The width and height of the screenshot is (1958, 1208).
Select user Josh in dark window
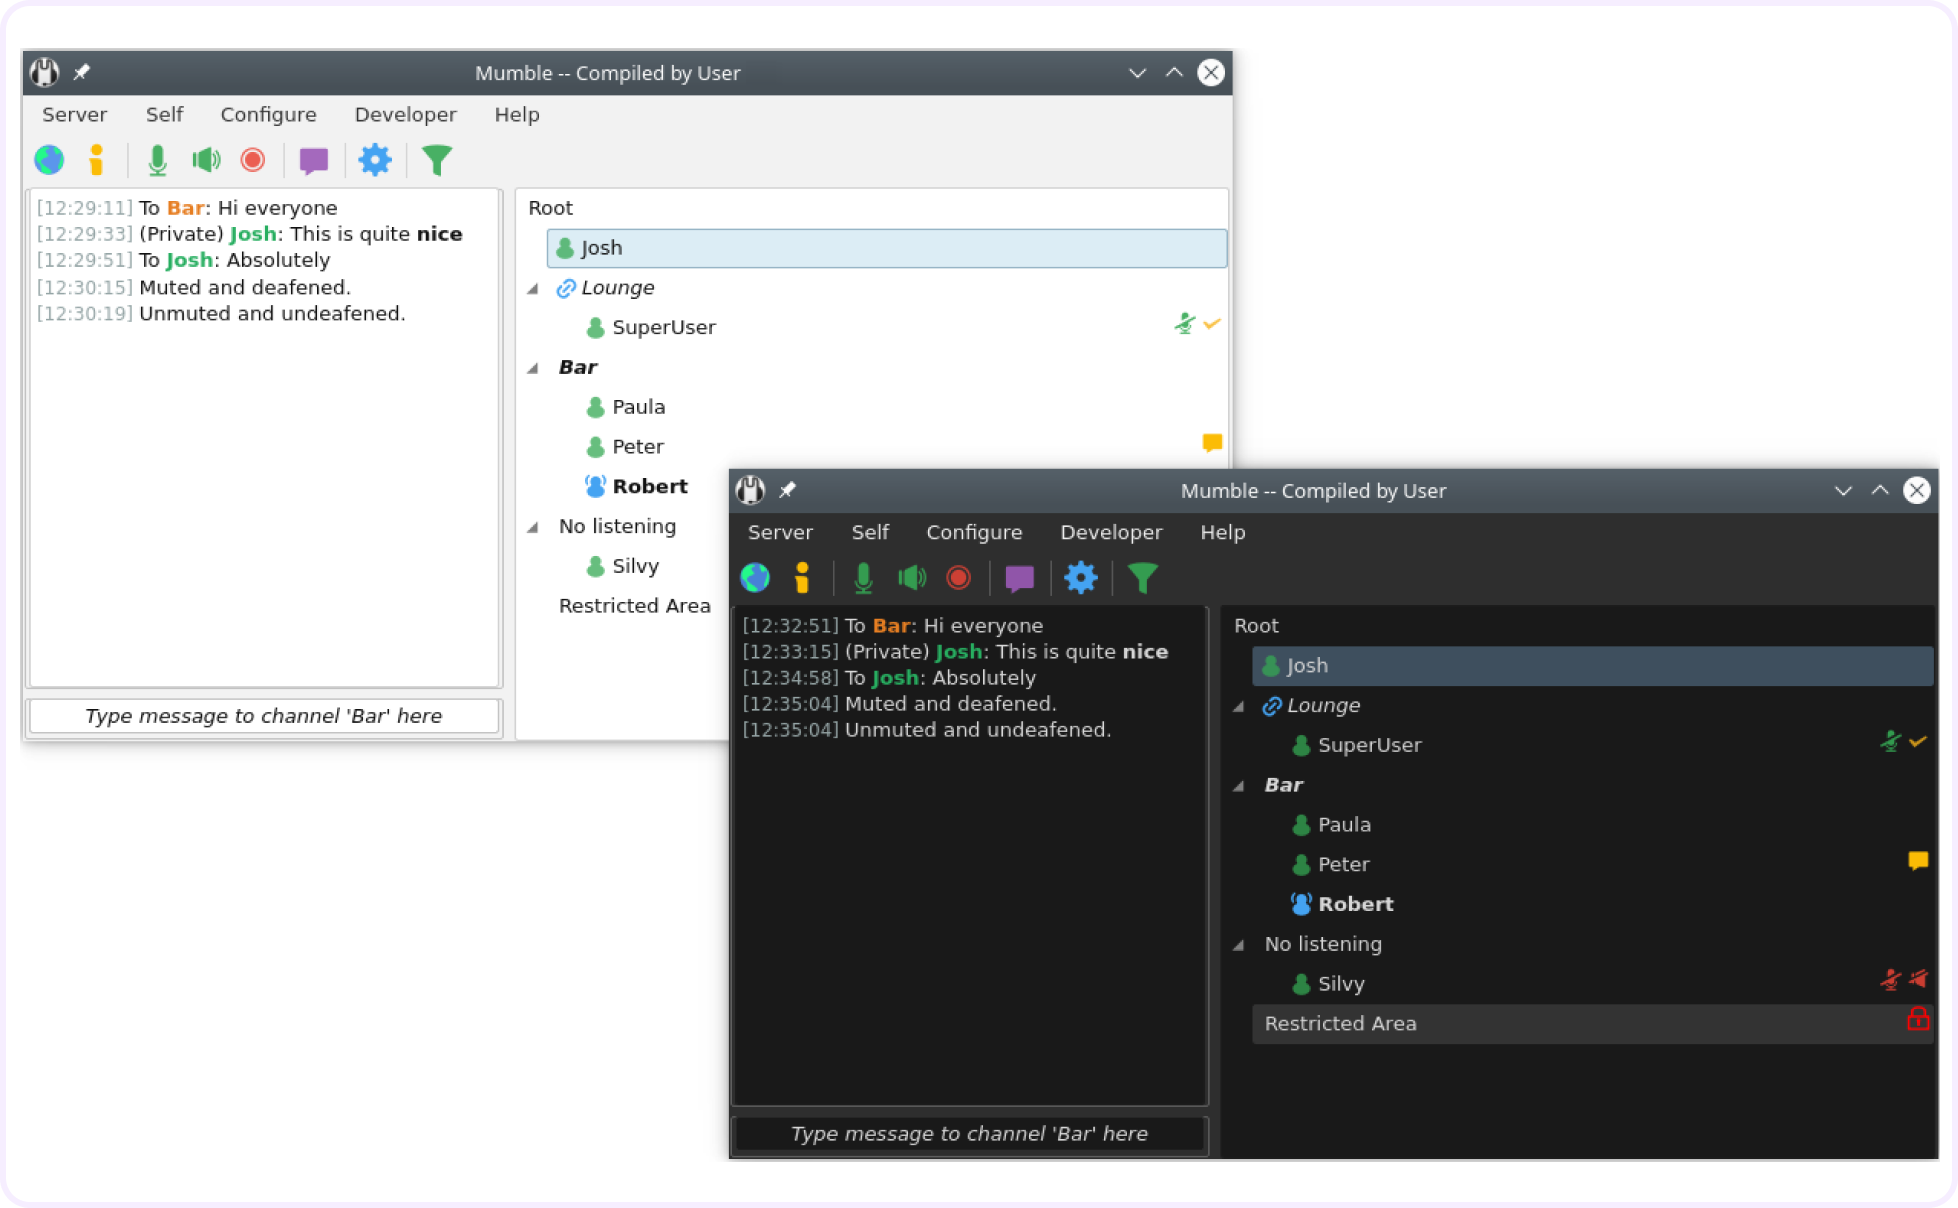click(1593, 666)
